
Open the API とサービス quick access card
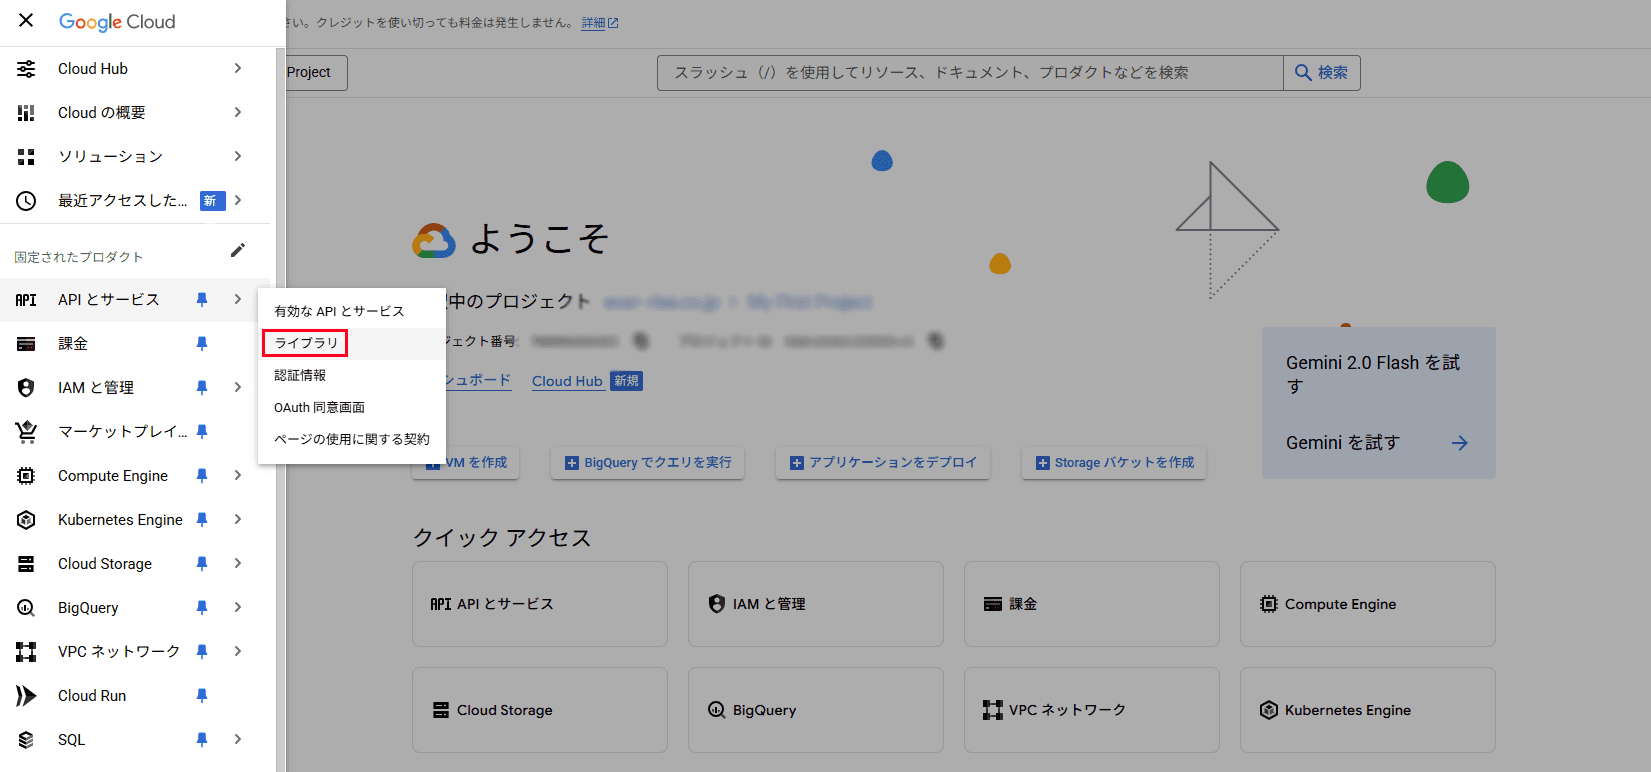(540, 604)
